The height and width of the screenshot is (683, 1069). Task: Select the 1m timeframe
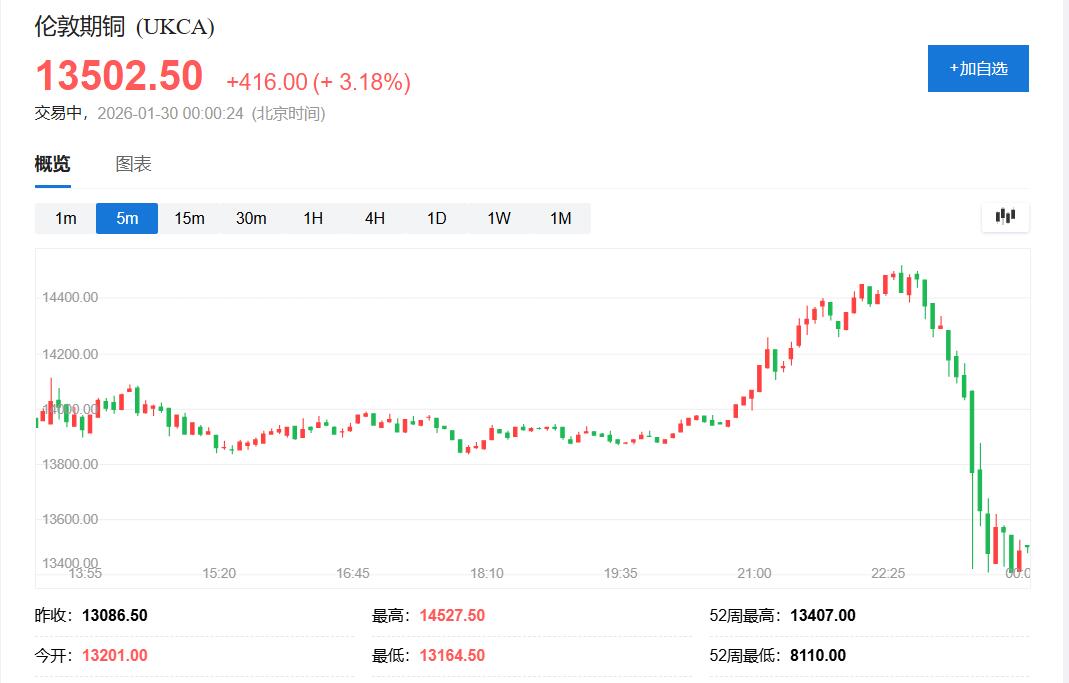(65, 218)
